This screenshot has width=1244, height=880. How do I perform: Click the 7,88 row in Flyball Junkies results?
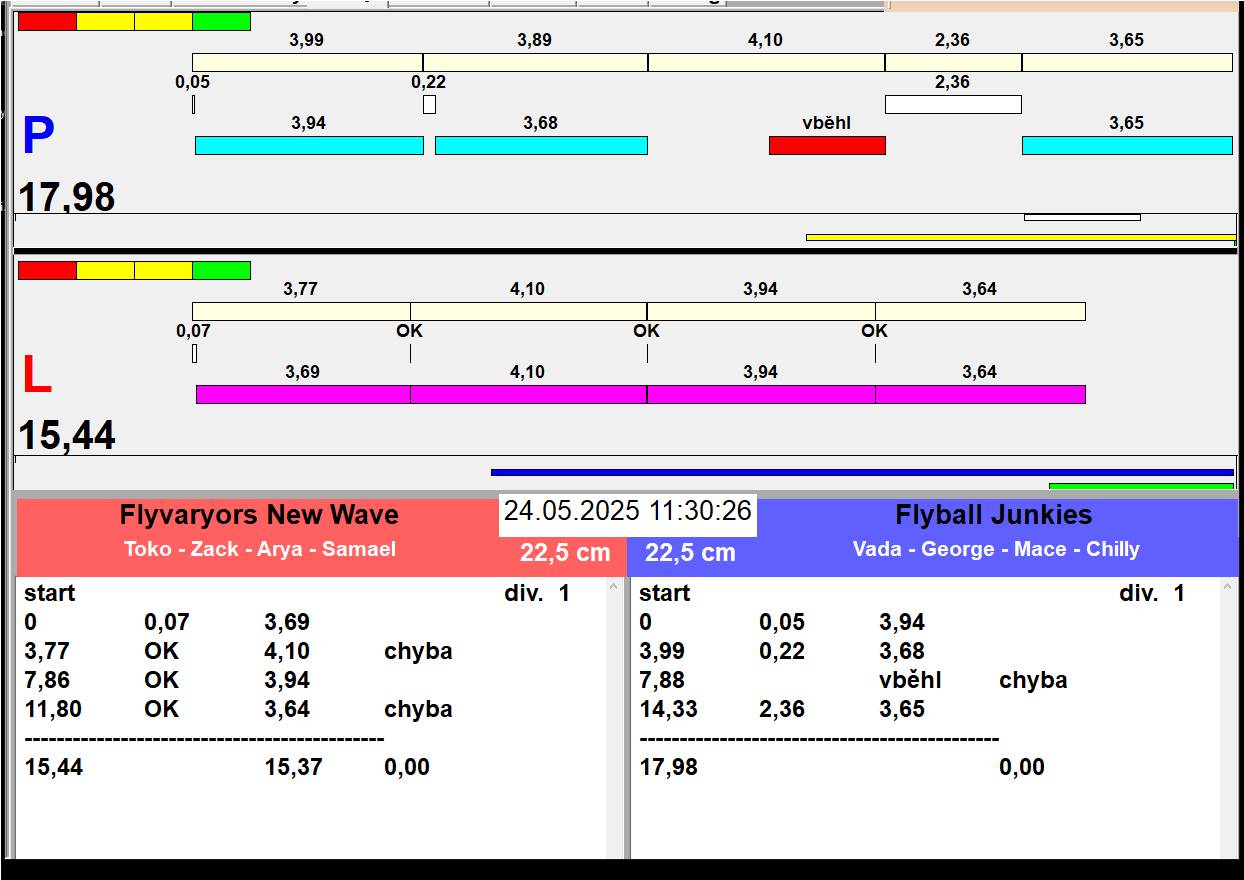tap(853, 680)
